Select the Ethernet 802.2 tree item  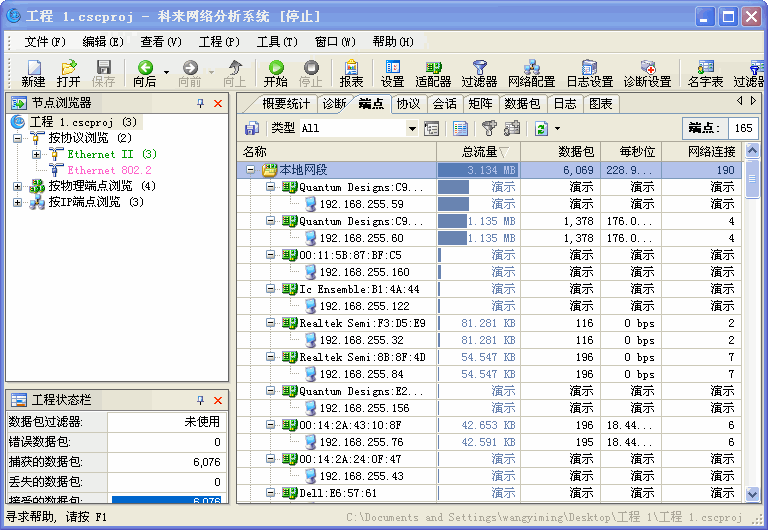[x=109, y=170]
